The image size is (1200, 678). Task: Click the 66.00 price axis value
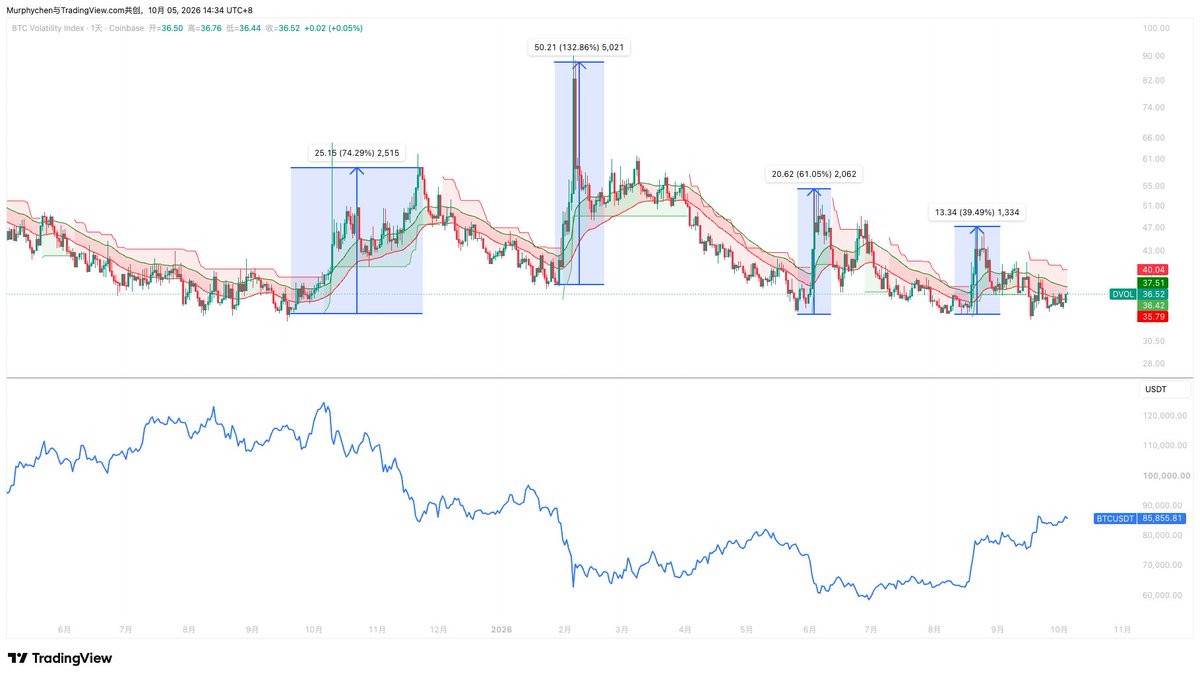1154,138
